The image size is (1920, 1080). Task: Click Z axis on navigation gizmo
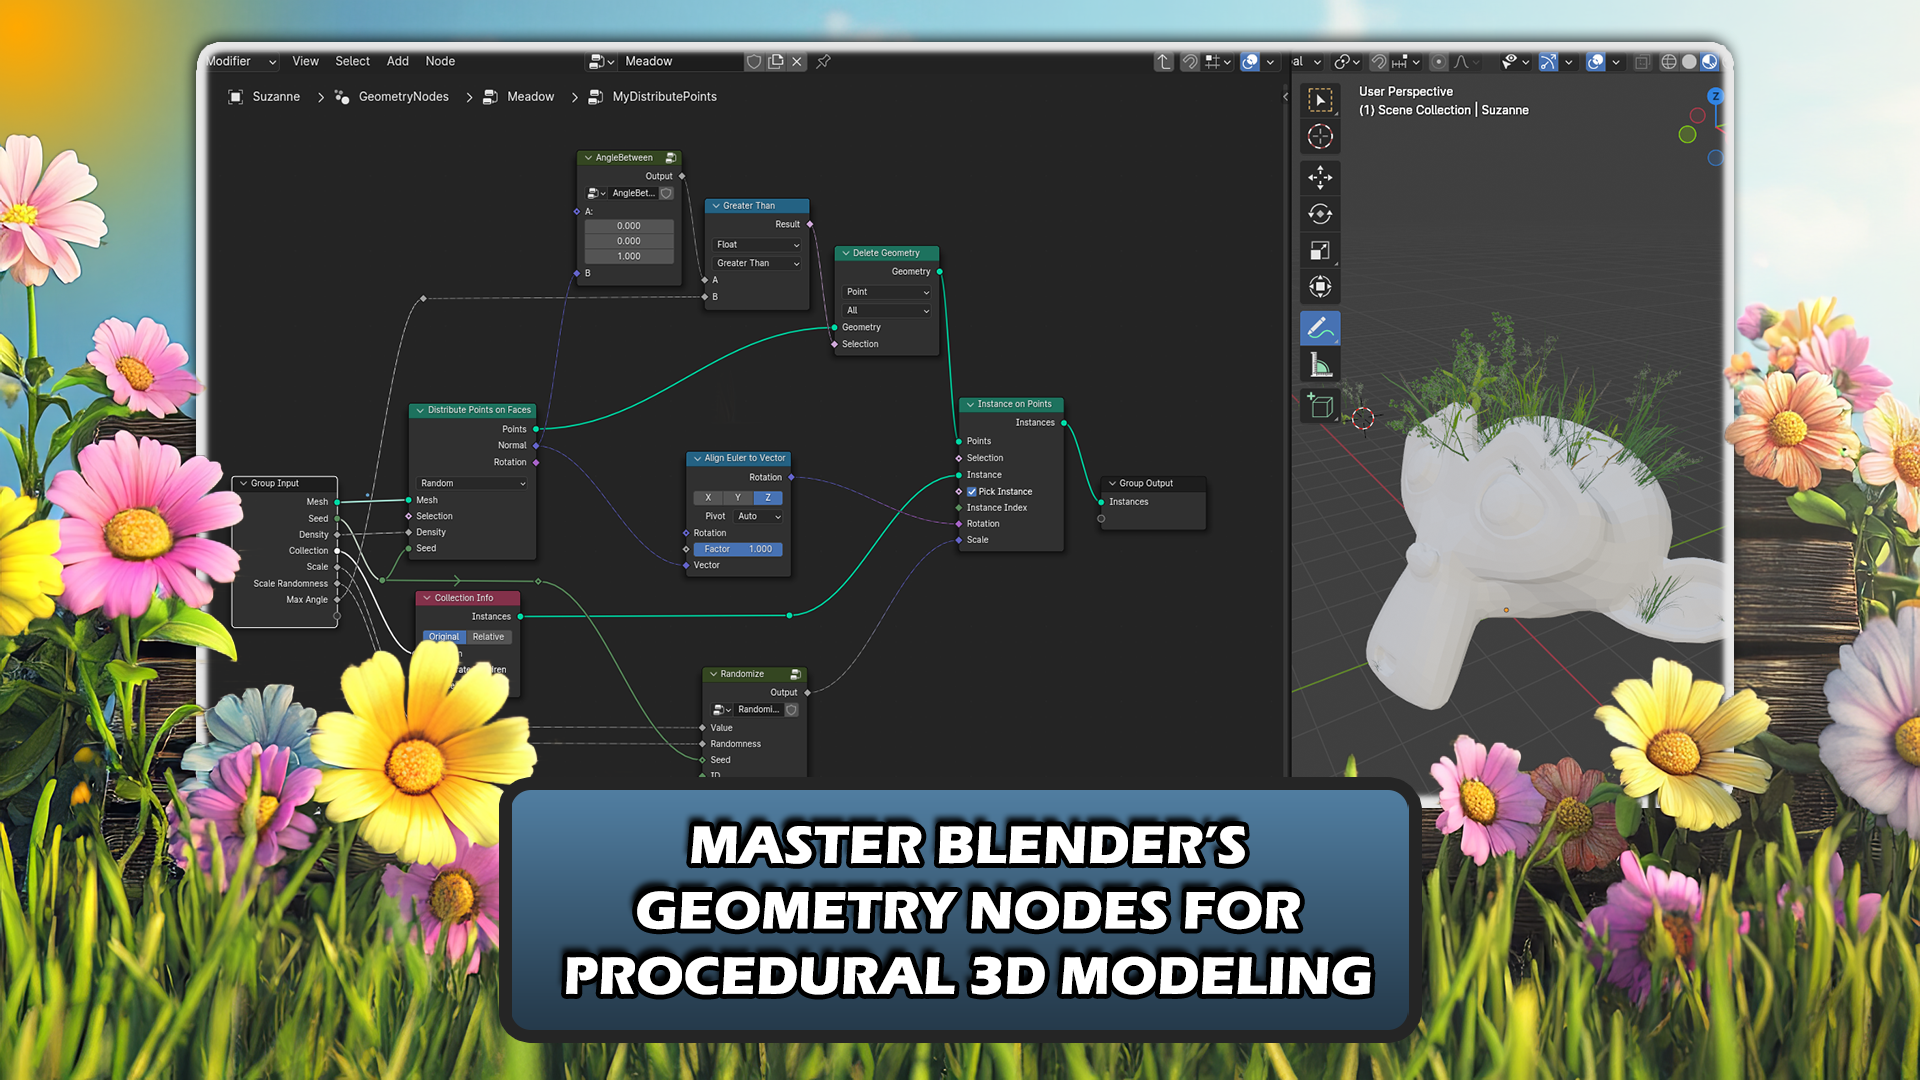click(1715, 96)
